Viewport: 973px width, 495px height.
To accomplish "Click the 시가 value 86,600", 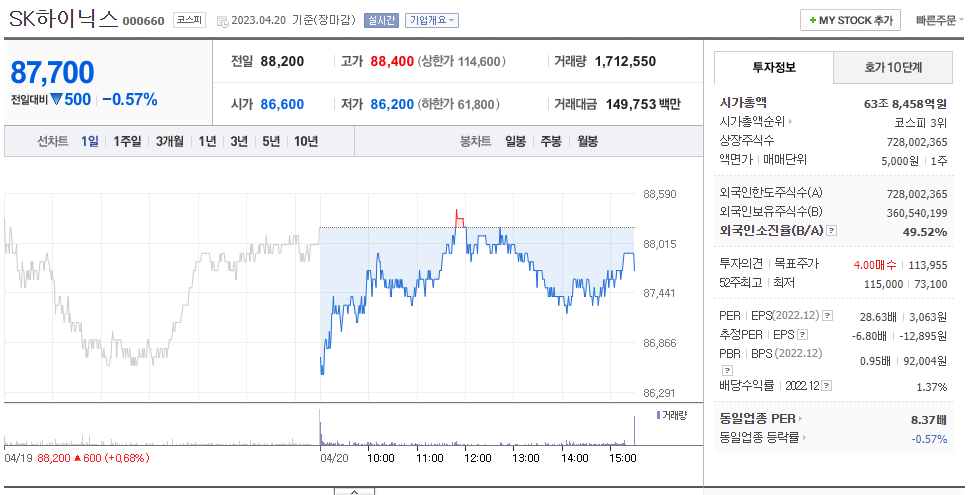I will click(282, 104).
